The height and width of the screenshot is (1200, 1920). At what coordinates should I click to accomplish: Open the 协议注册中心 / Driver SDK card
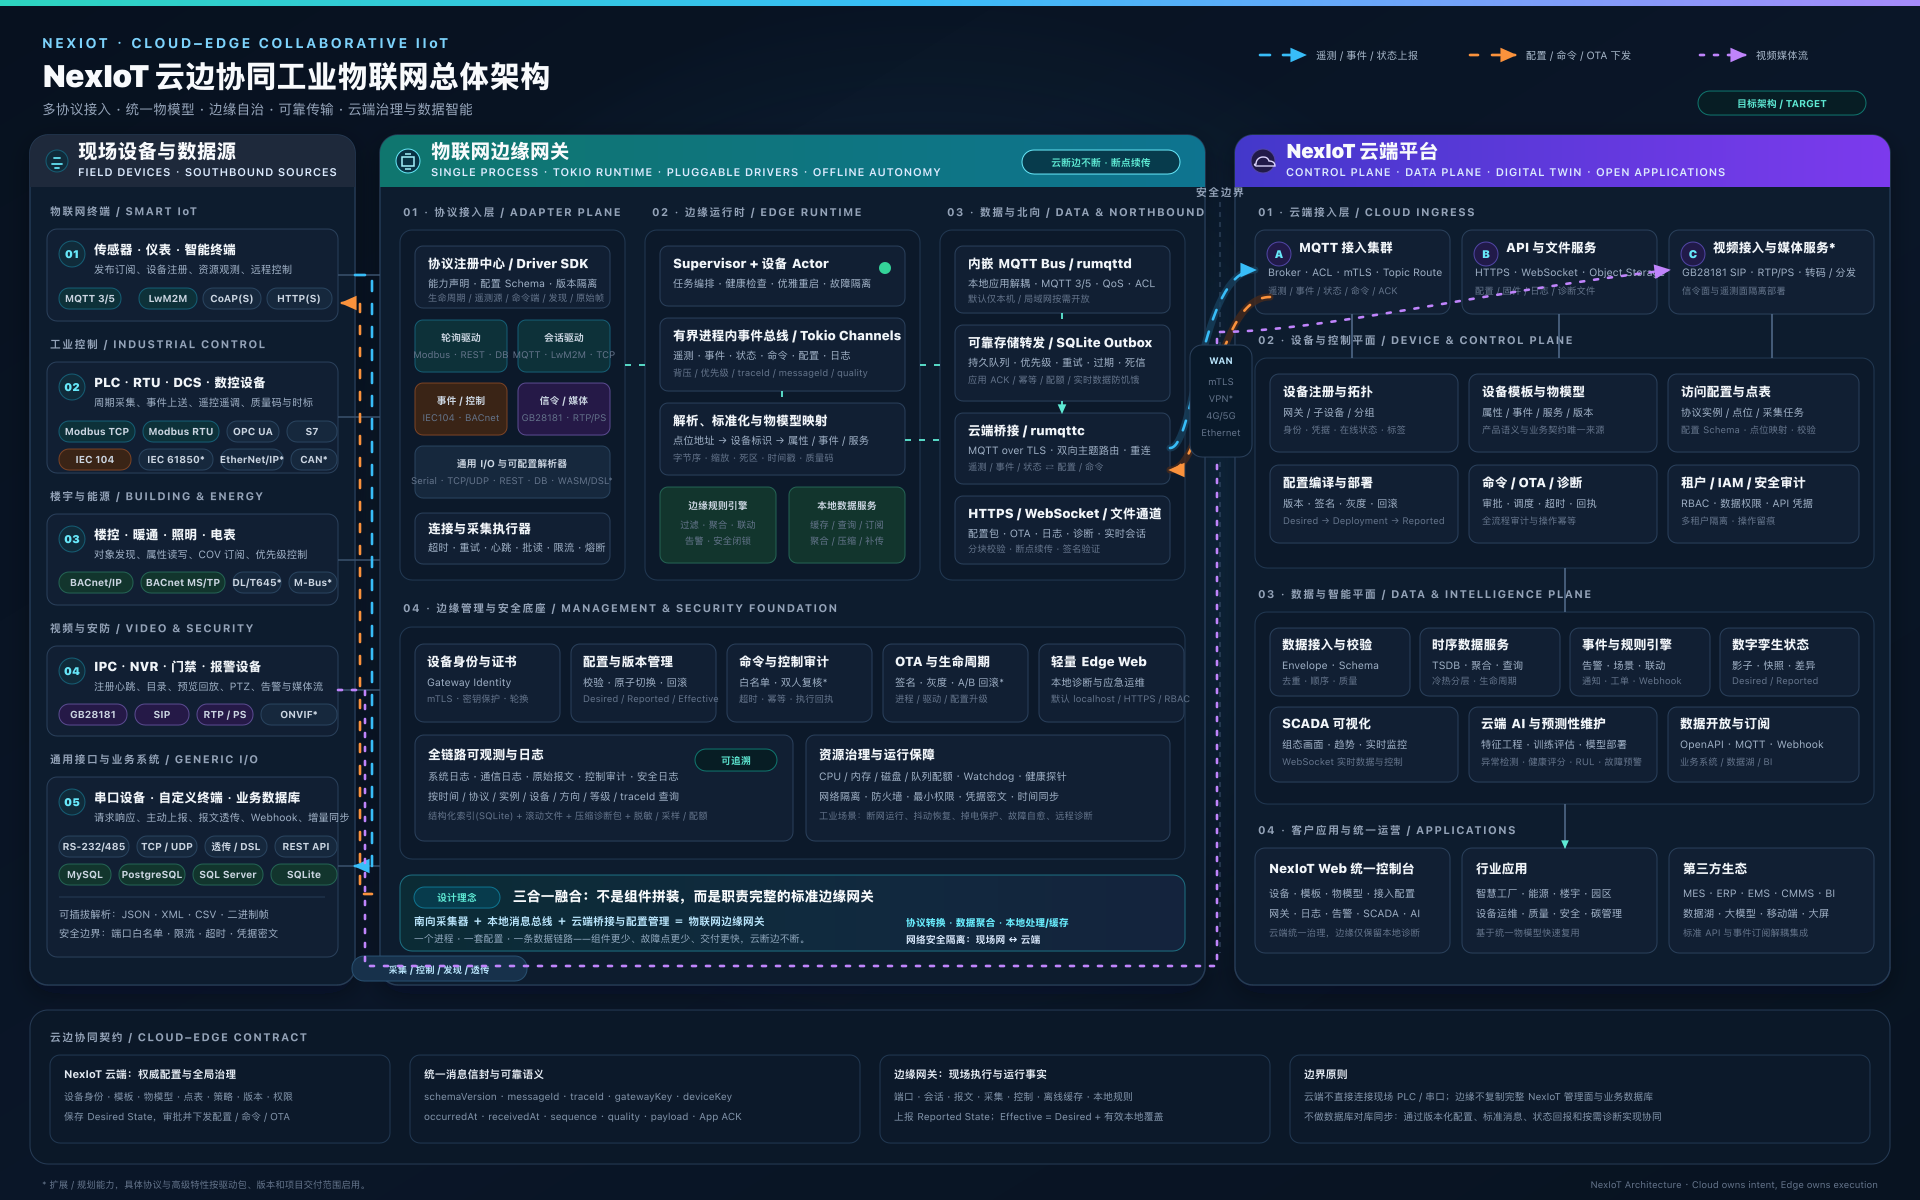tap(512, 277)
